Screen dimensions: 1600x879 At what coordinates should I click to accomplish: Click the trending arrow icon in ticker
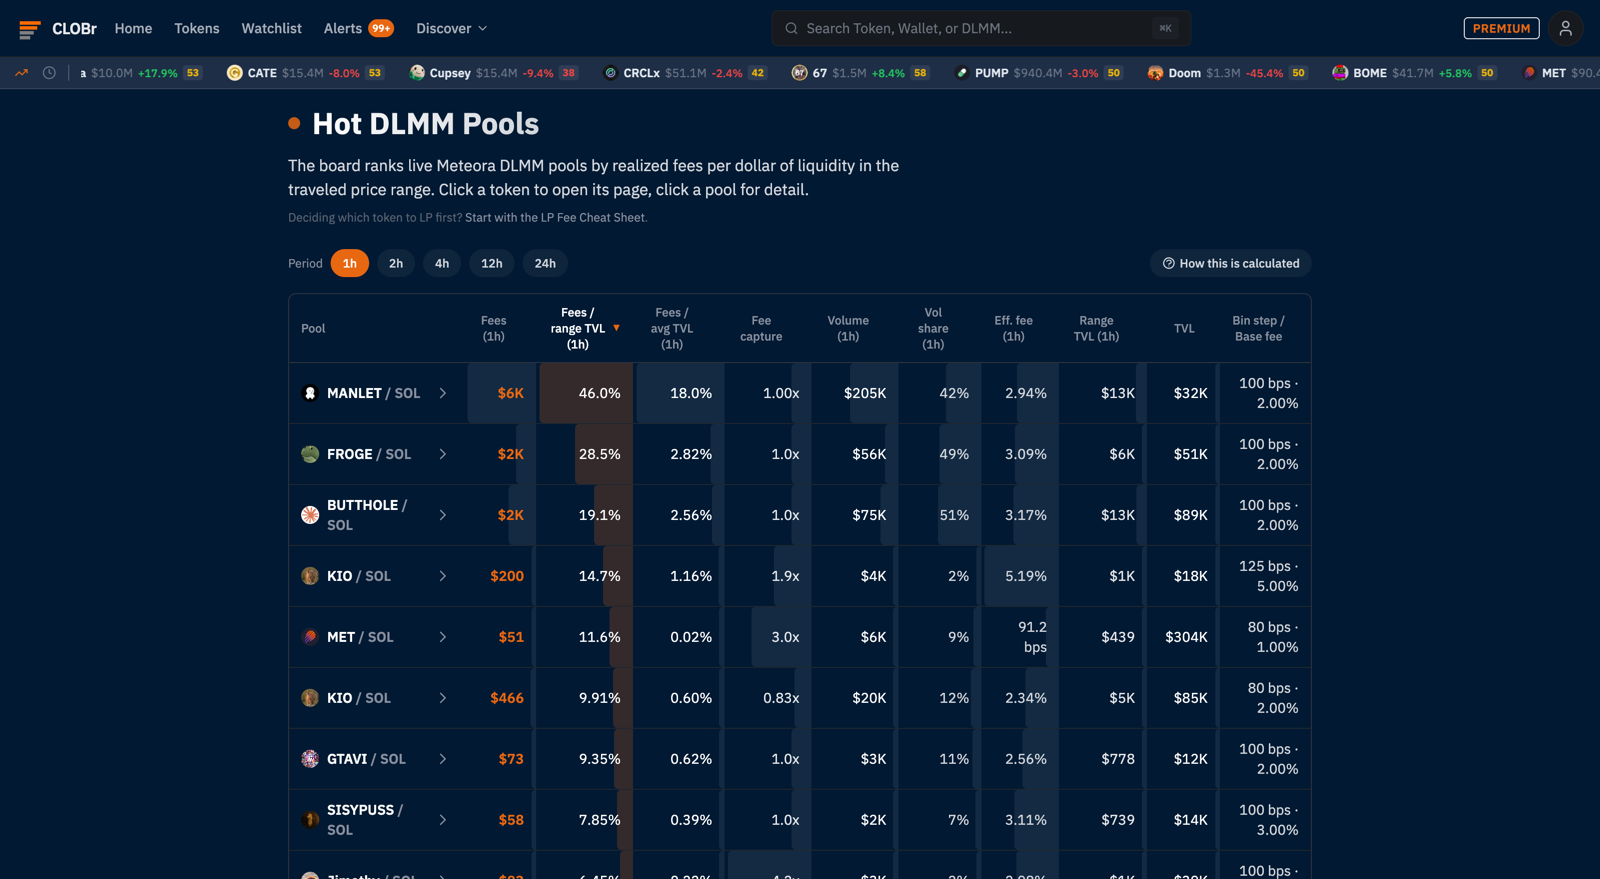coord(22,73)
